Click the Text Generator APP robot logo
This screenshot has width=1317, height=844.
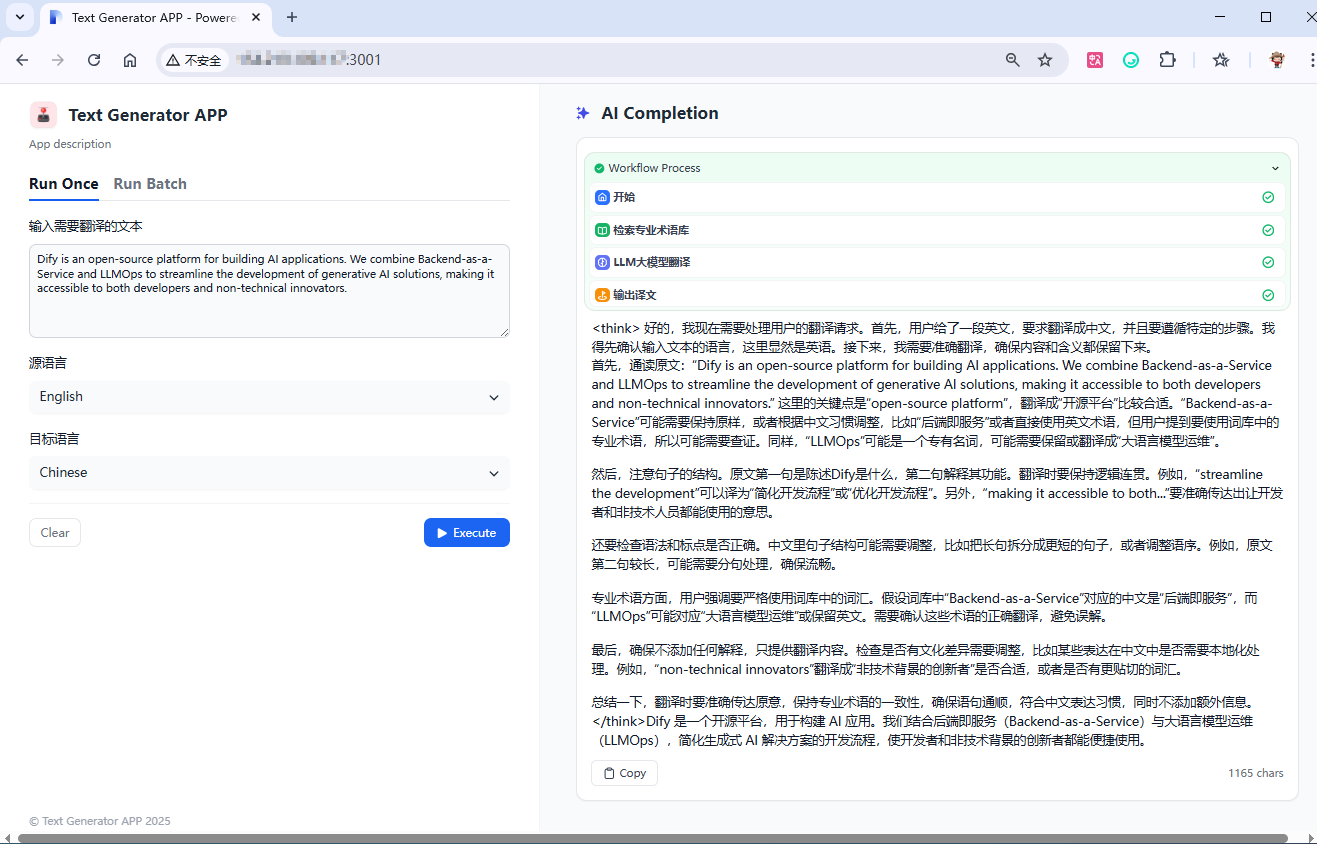(43, 115)
